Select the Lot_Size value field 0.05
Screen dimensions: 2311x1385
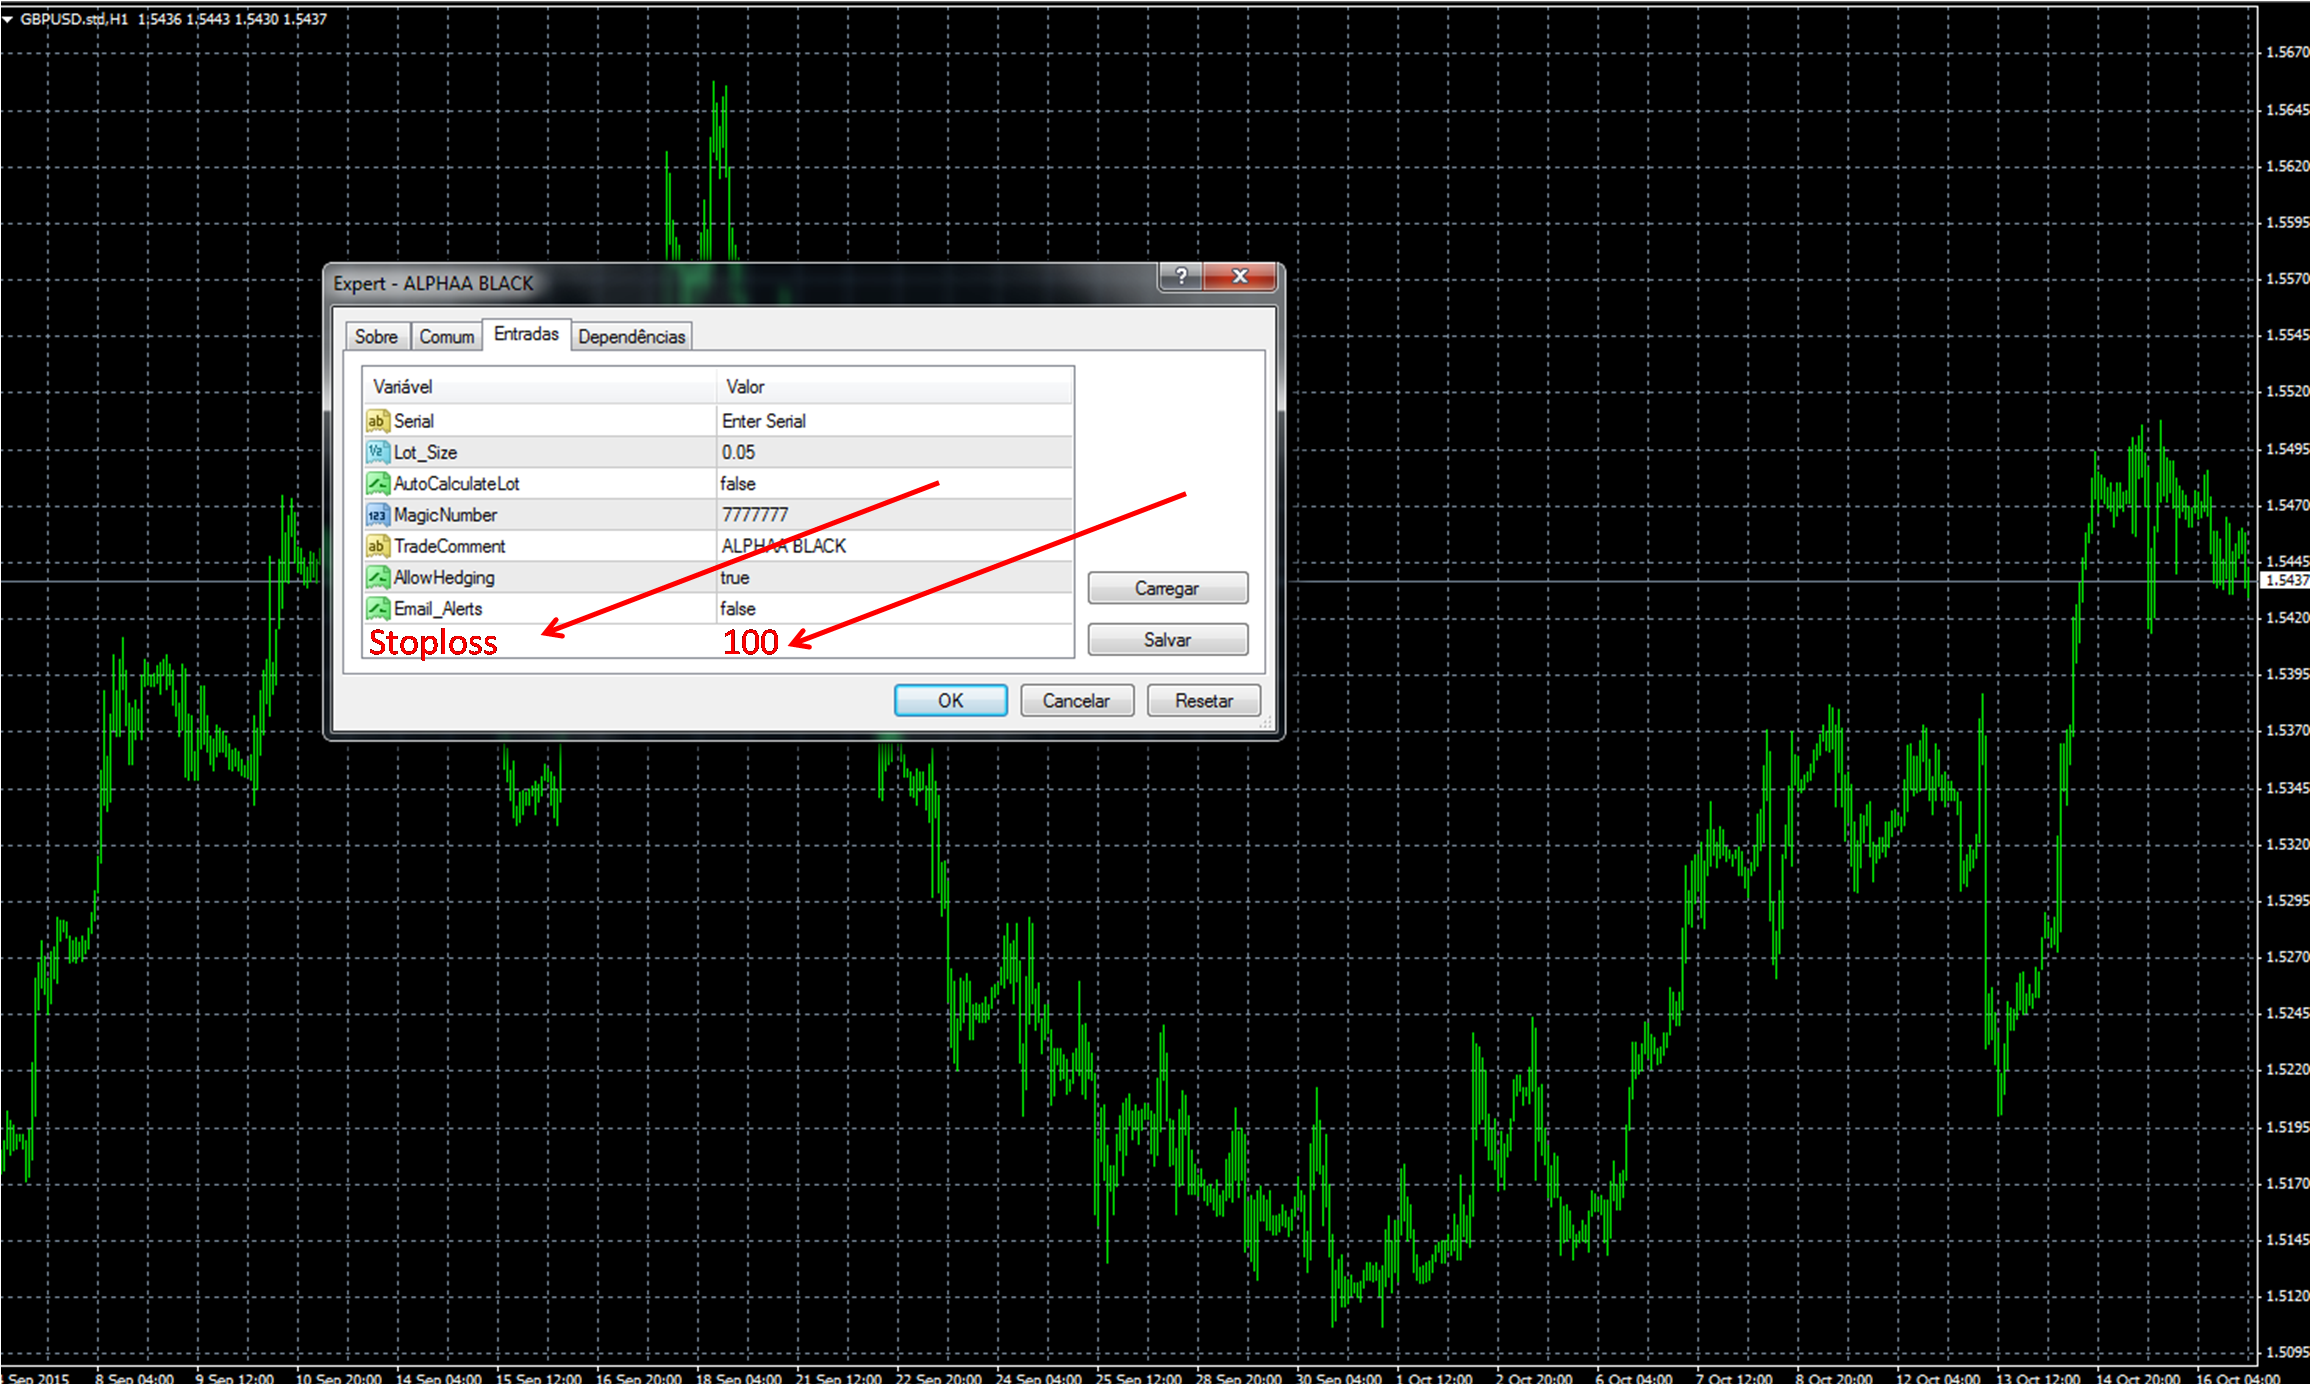pos(739,452)
